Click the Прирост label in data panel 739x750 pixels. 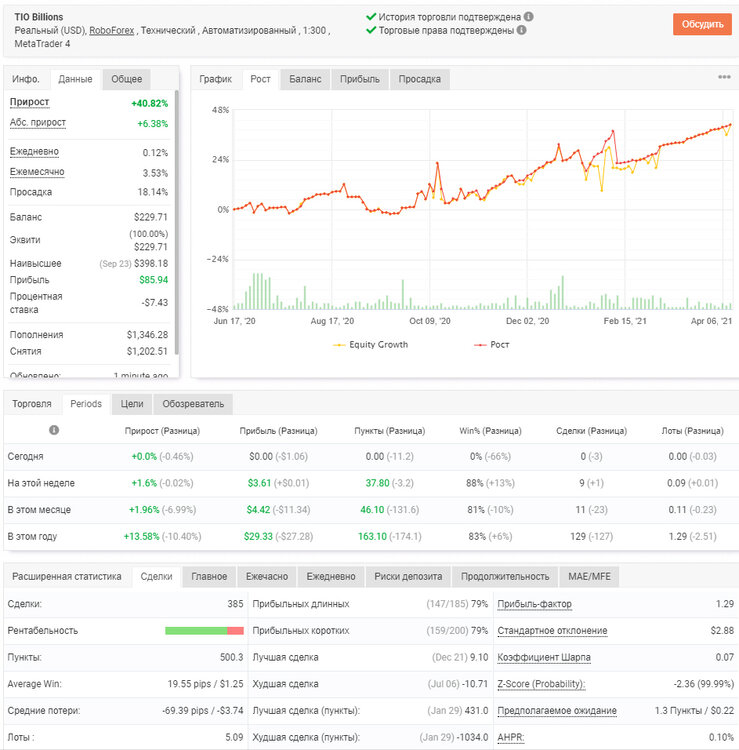point(29,102)
